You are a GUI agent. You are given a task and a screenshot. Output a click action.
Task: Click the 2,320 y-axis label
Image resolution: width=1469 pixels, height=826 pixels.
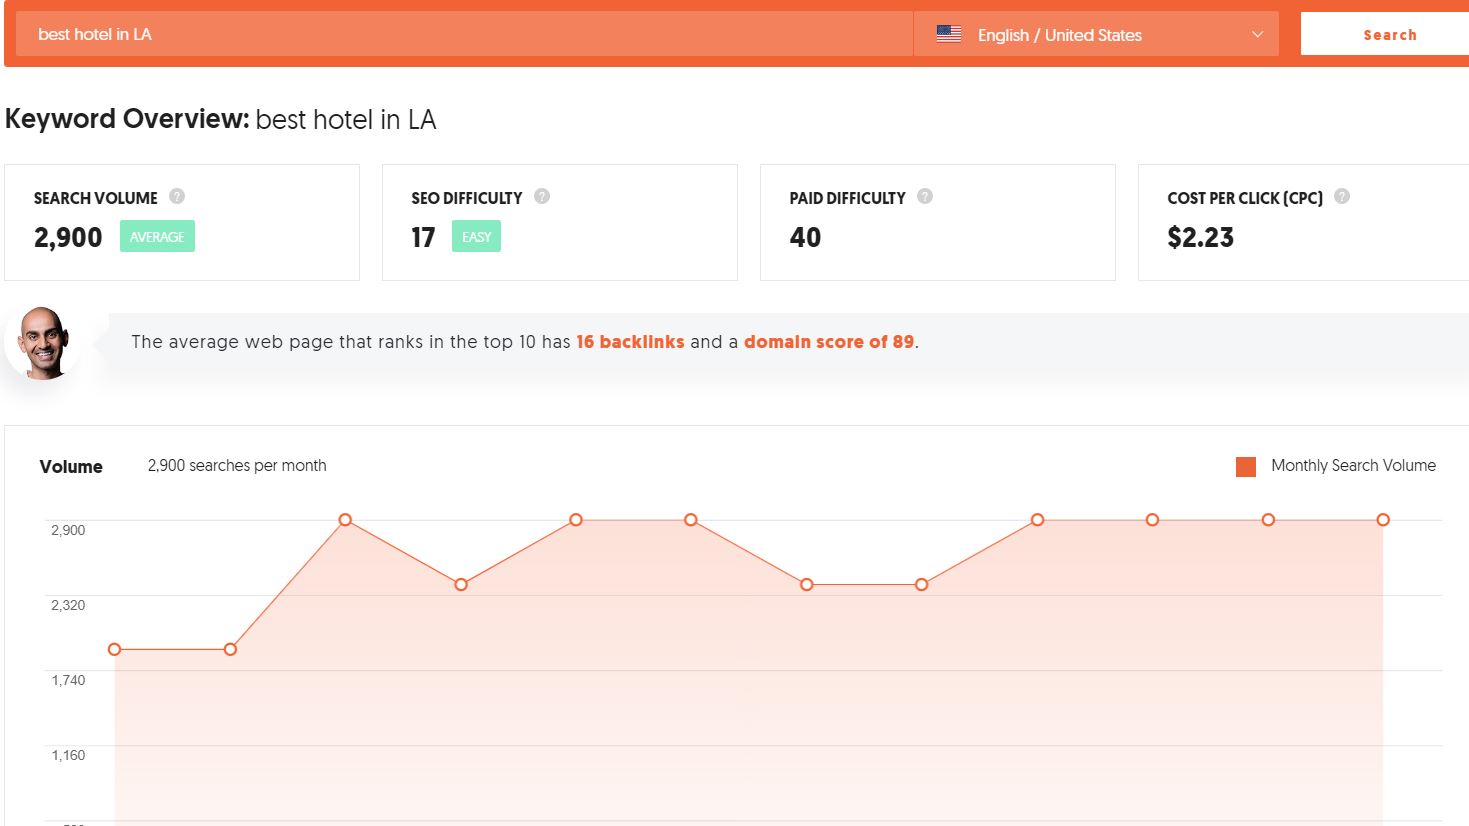68,605
